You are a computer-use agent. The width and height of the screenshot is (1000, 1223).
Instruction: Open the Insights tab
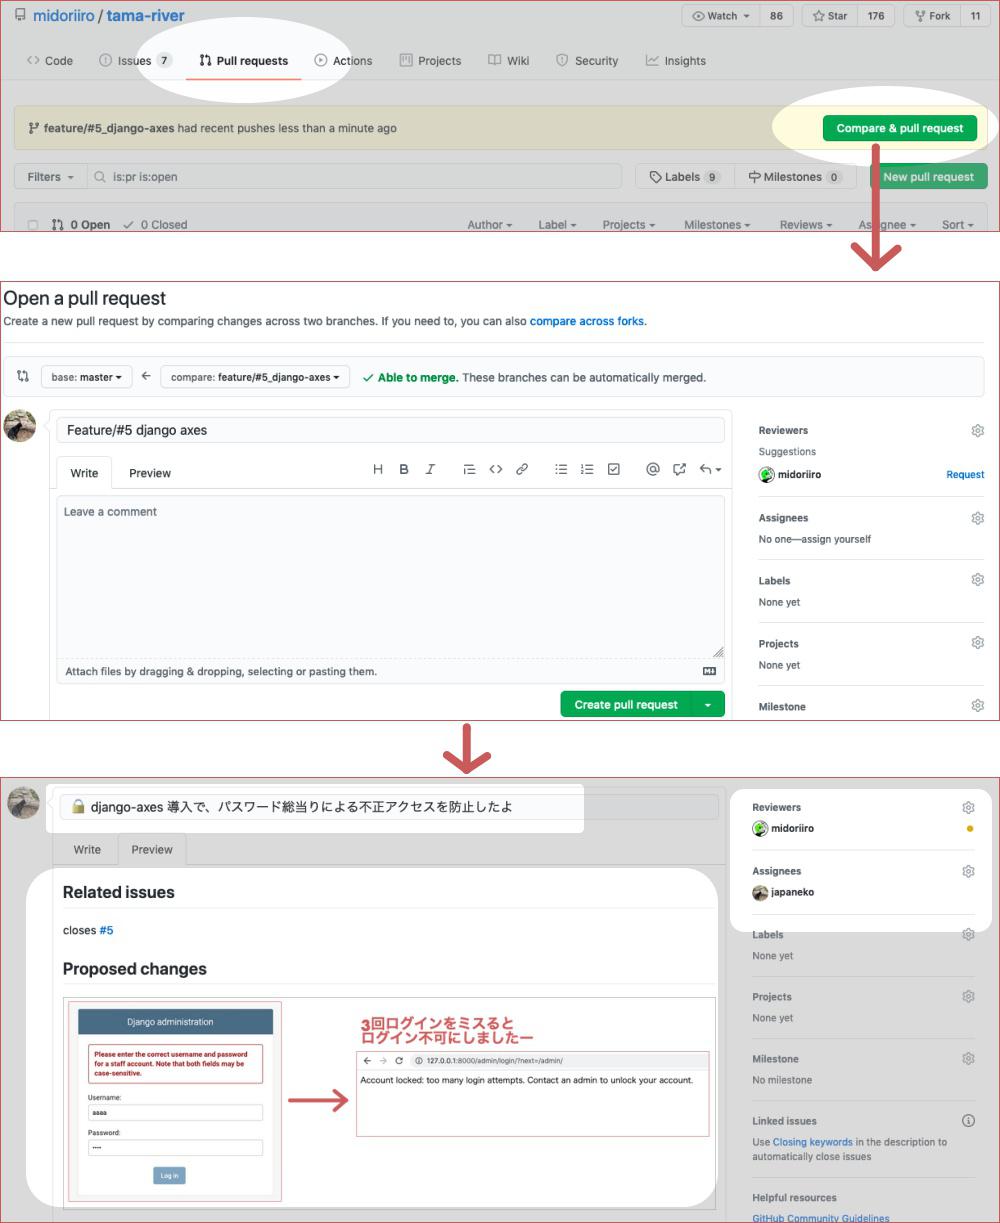point(676,61)
